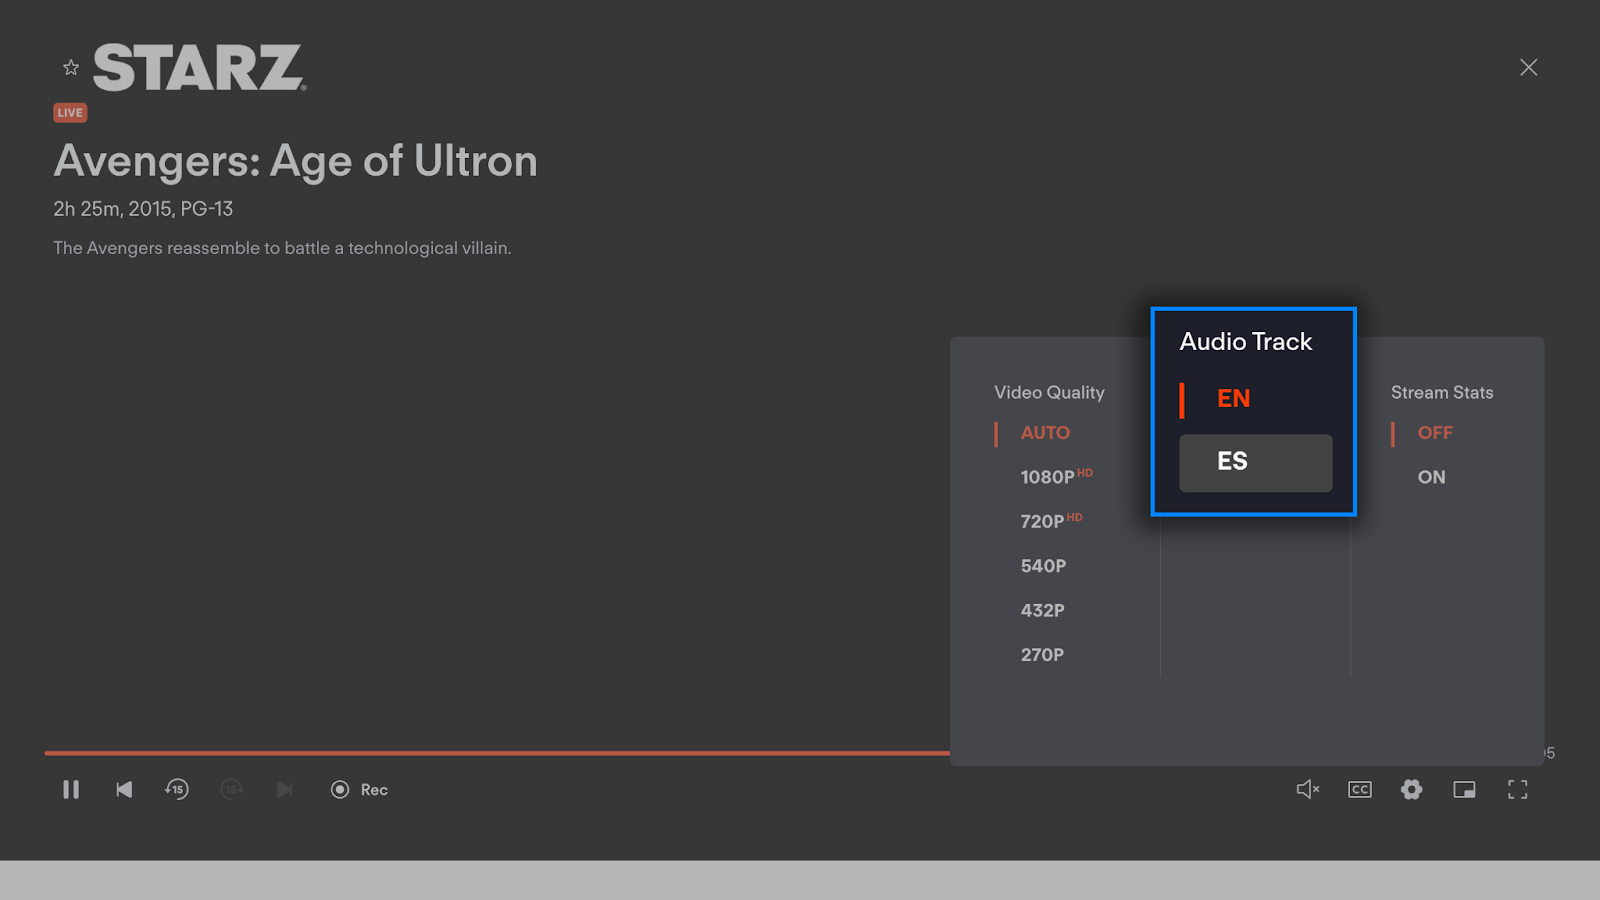Viewport: 1600px width, 900px height.
Task: Select AUTO video quality
Action: pyautogui.click(x=1045, y=433)
